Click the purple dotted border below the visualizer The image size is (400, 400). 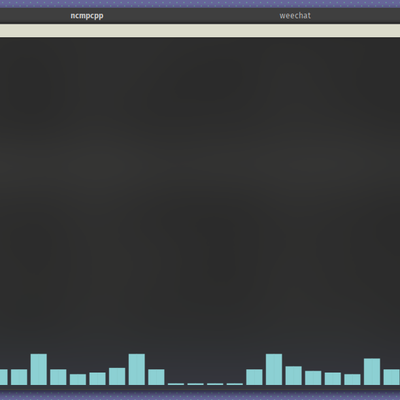pos(200,396)
